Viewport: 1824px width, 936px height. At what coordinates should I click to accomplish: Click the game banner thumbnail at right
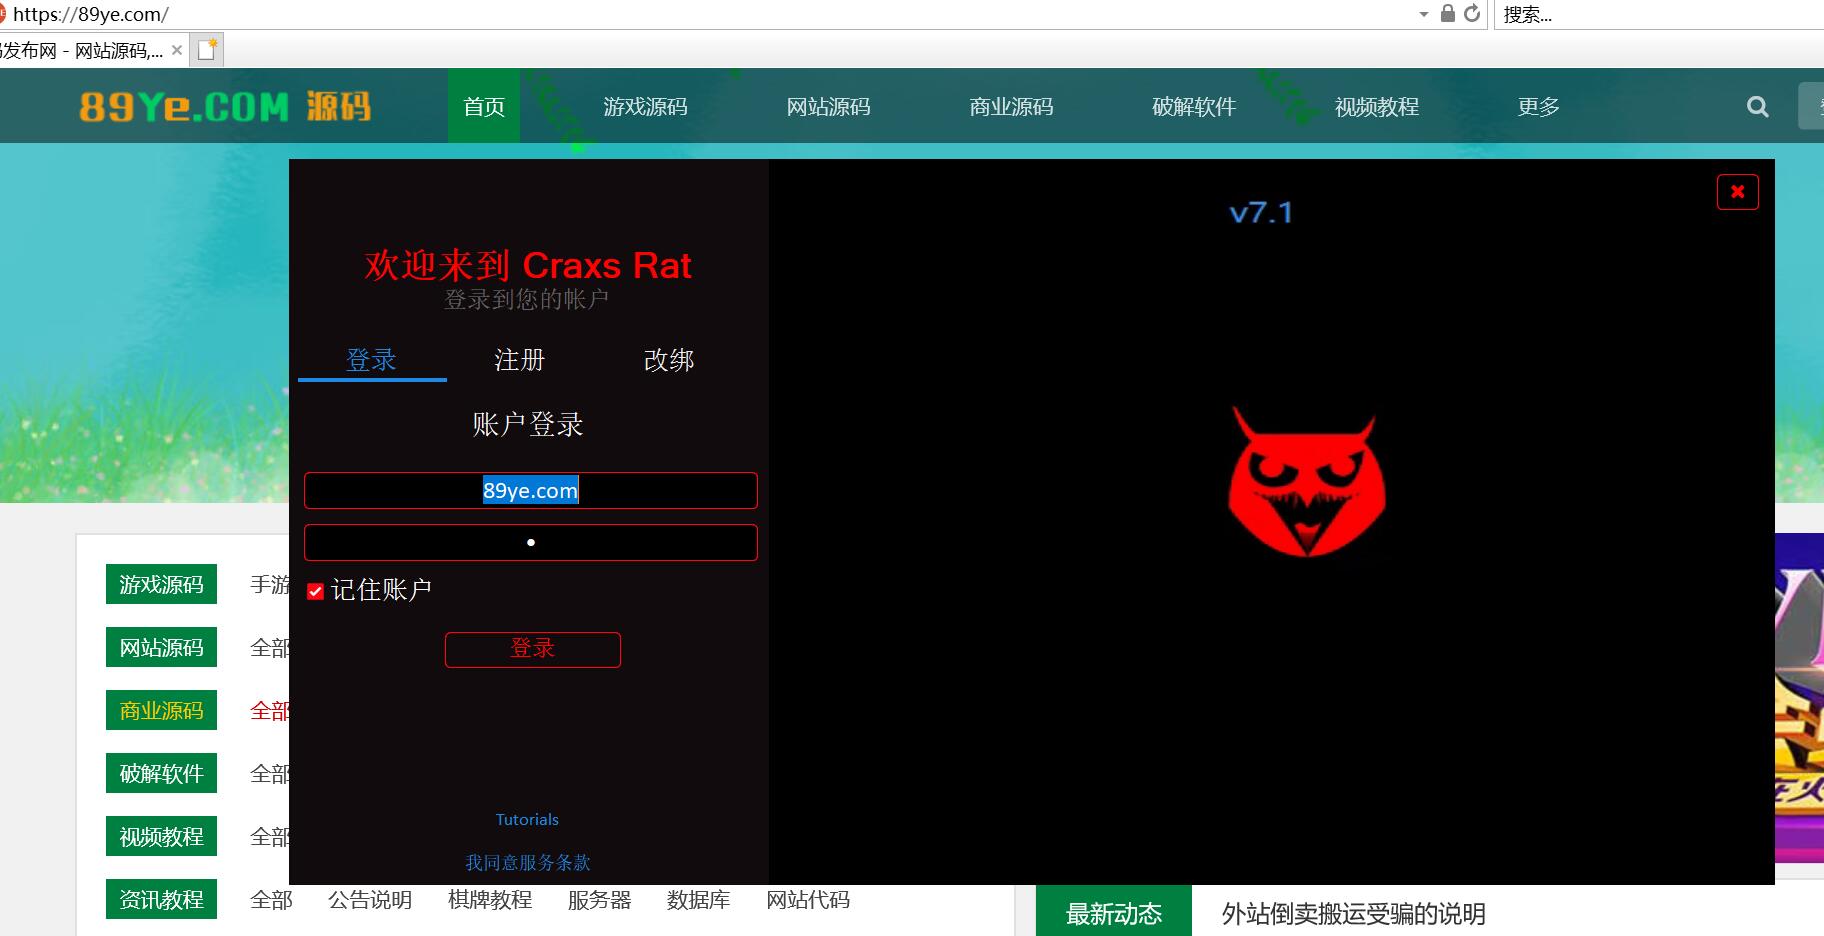coord(1799,697)
